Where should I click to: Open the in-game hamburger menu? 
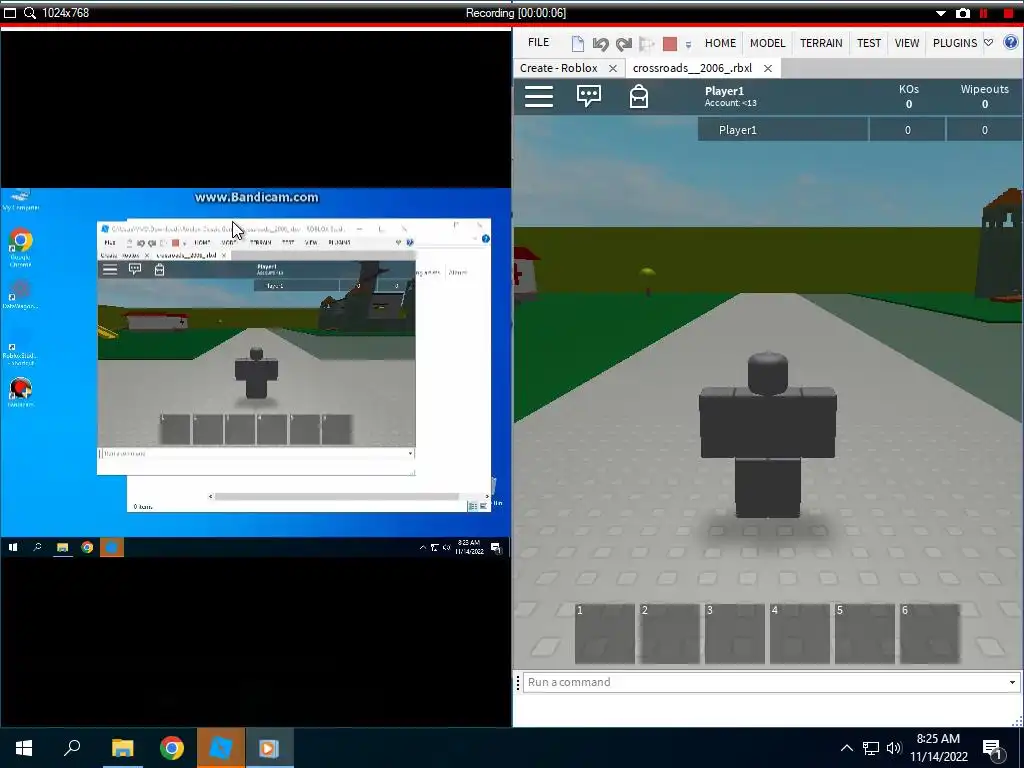(x=539, y=97)
